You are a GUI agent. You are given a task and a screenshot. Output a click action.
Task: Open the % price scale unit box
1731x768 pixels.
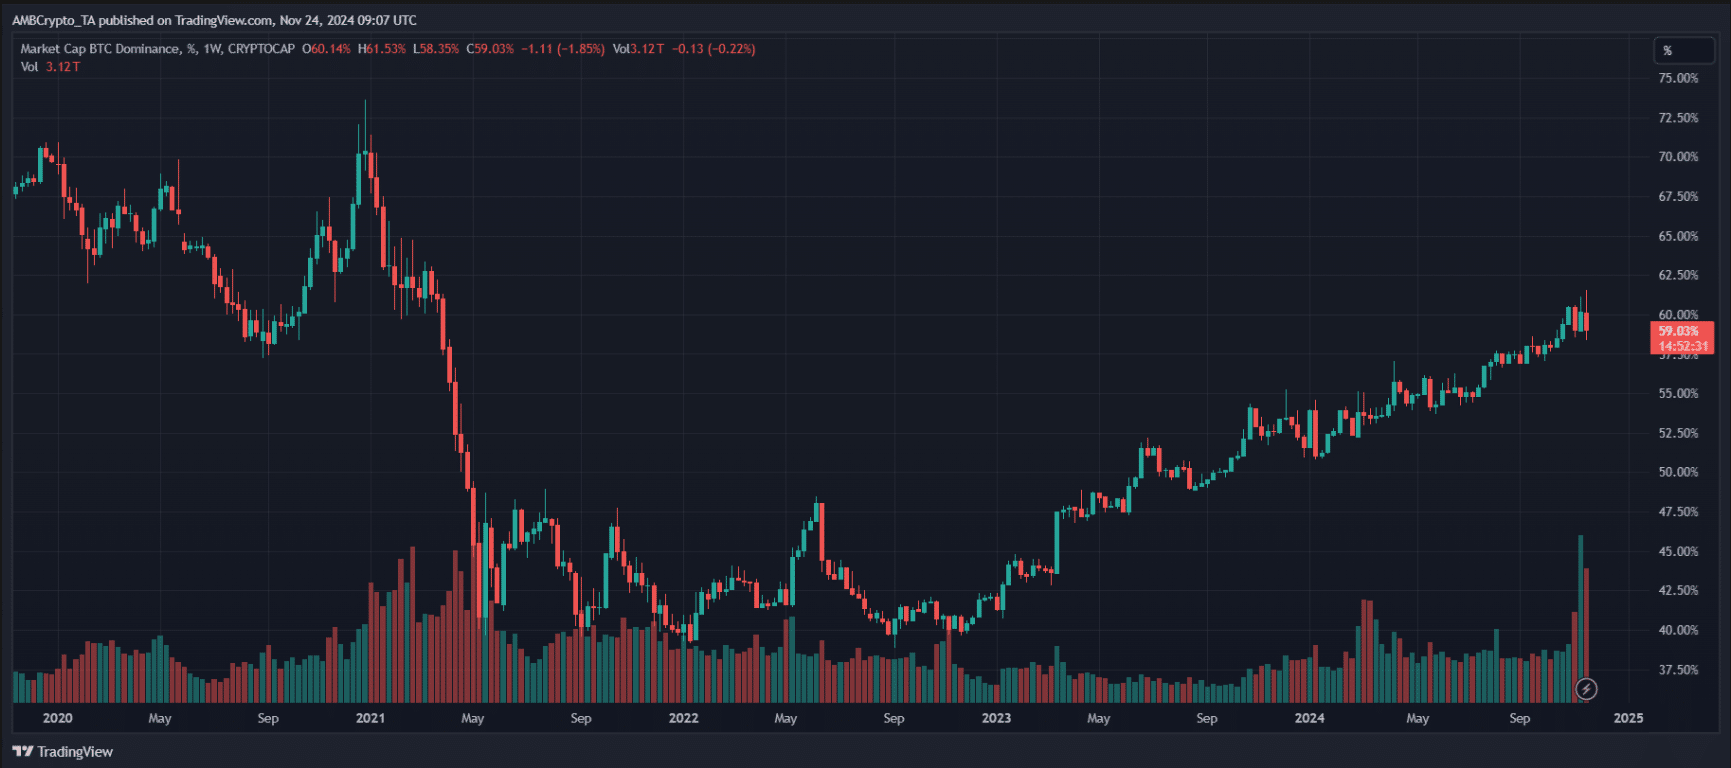[x=1684, y=50]
